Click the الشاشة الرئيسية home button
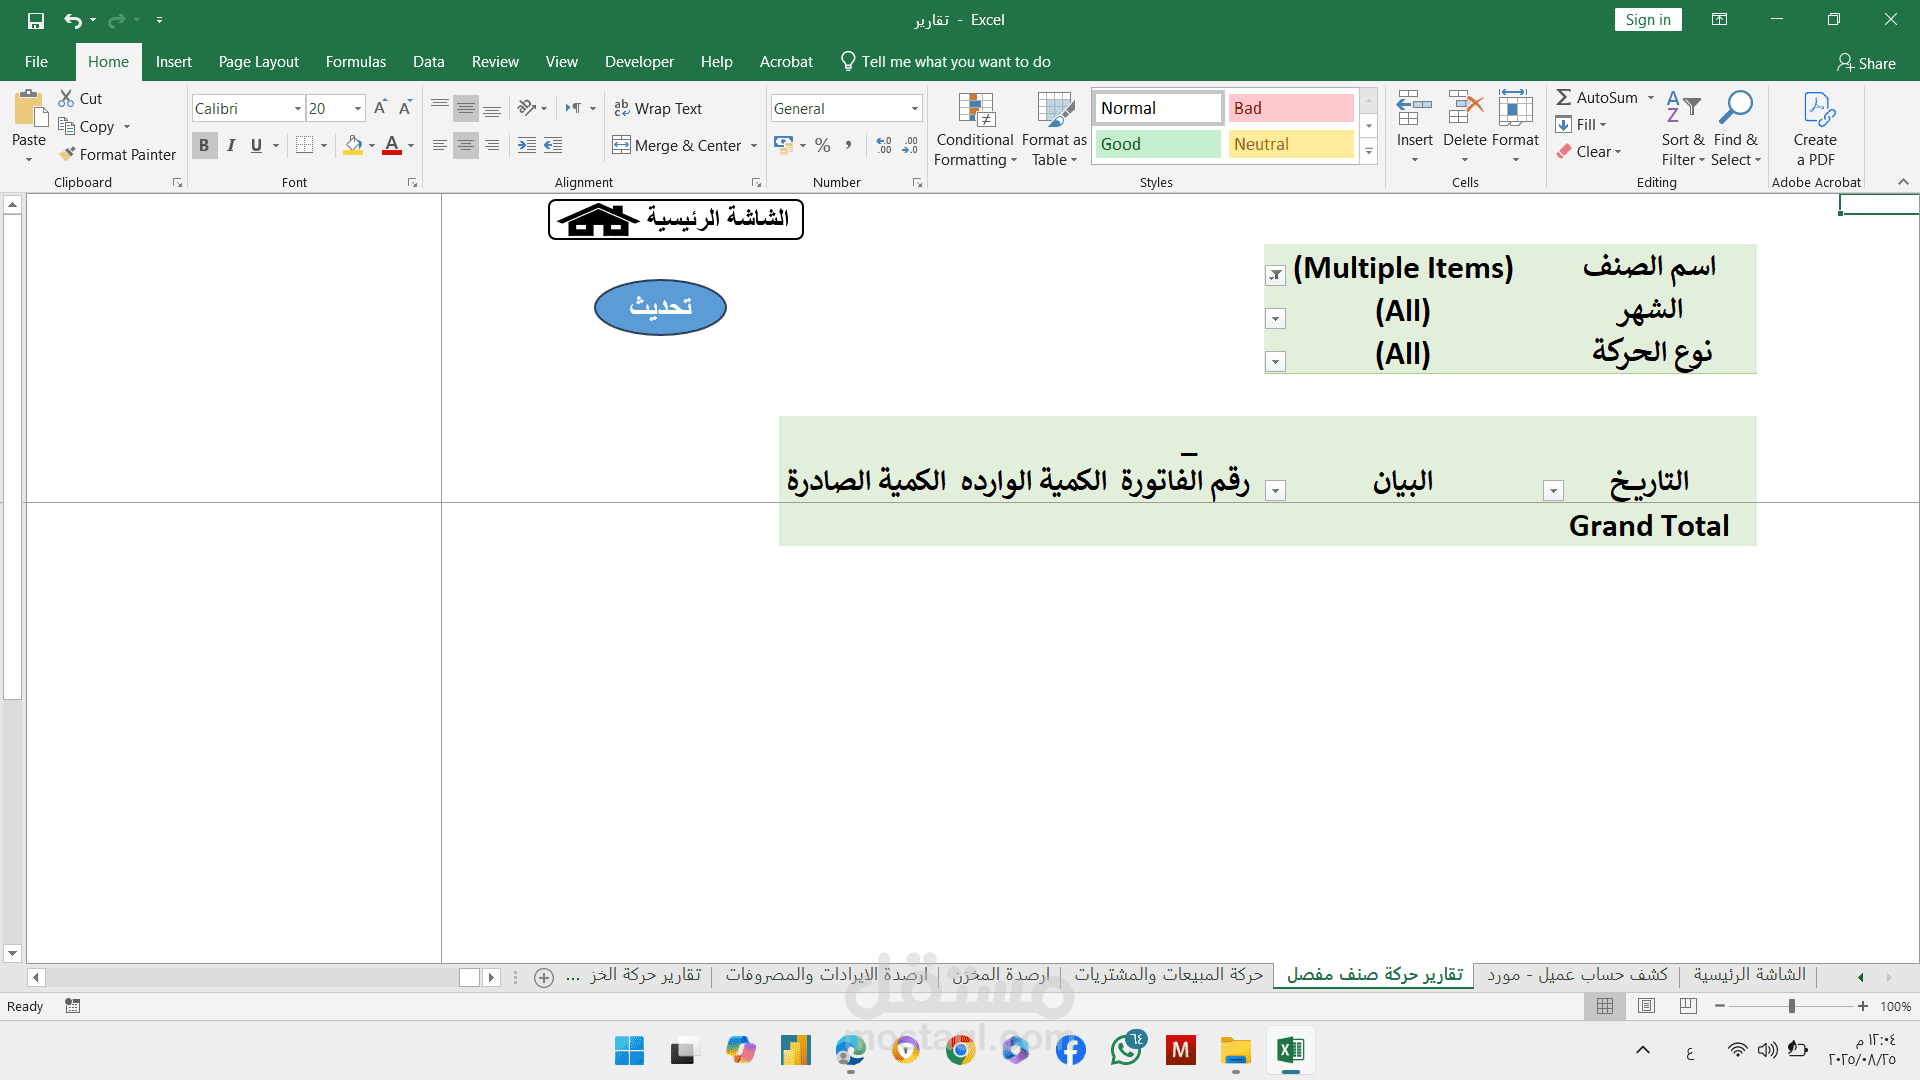1920x1080 pixels. pyautogui.click(x=676, y=219)
